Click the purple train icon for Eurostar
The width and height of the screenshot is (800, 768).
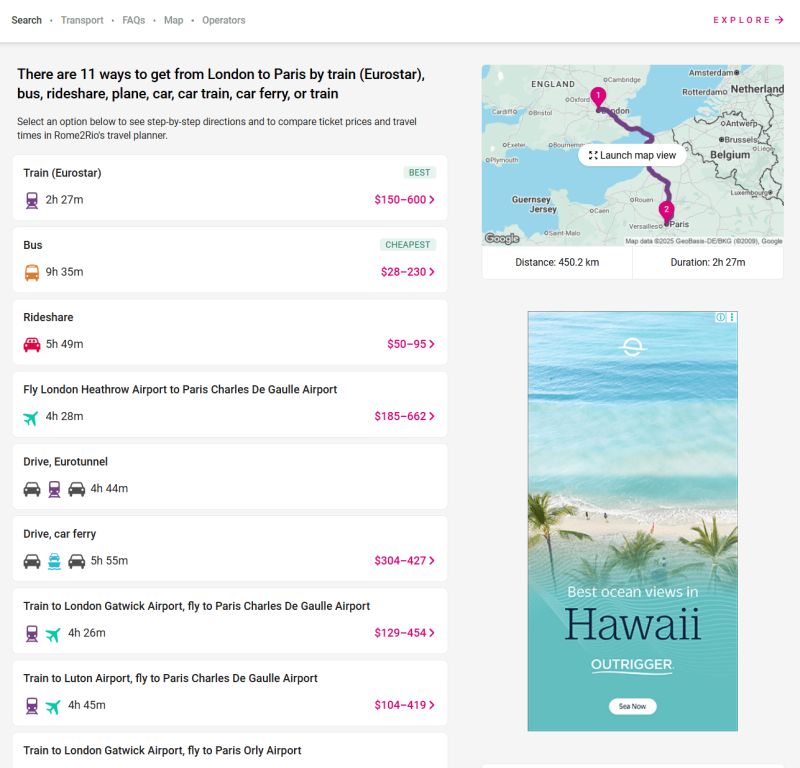[x=32, y=200]
